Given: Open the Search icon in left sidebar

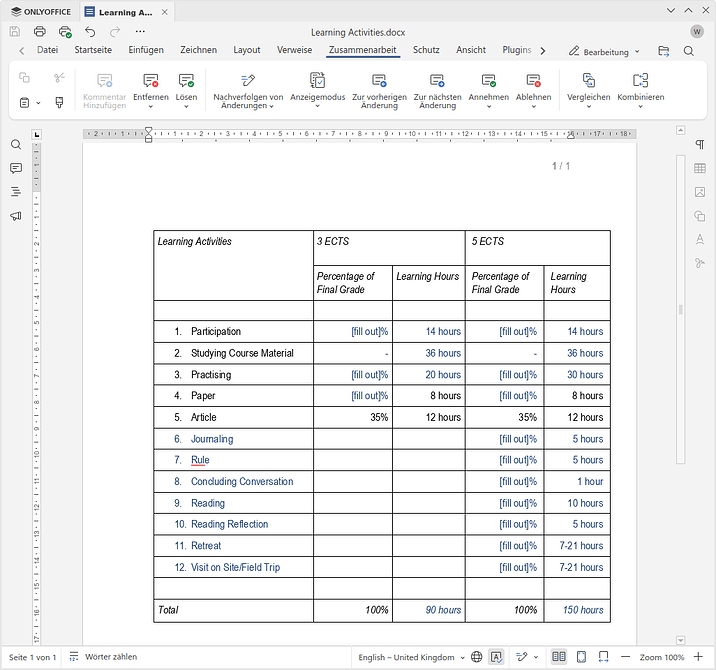Looking at the screenshot, I should coord(16,145).
